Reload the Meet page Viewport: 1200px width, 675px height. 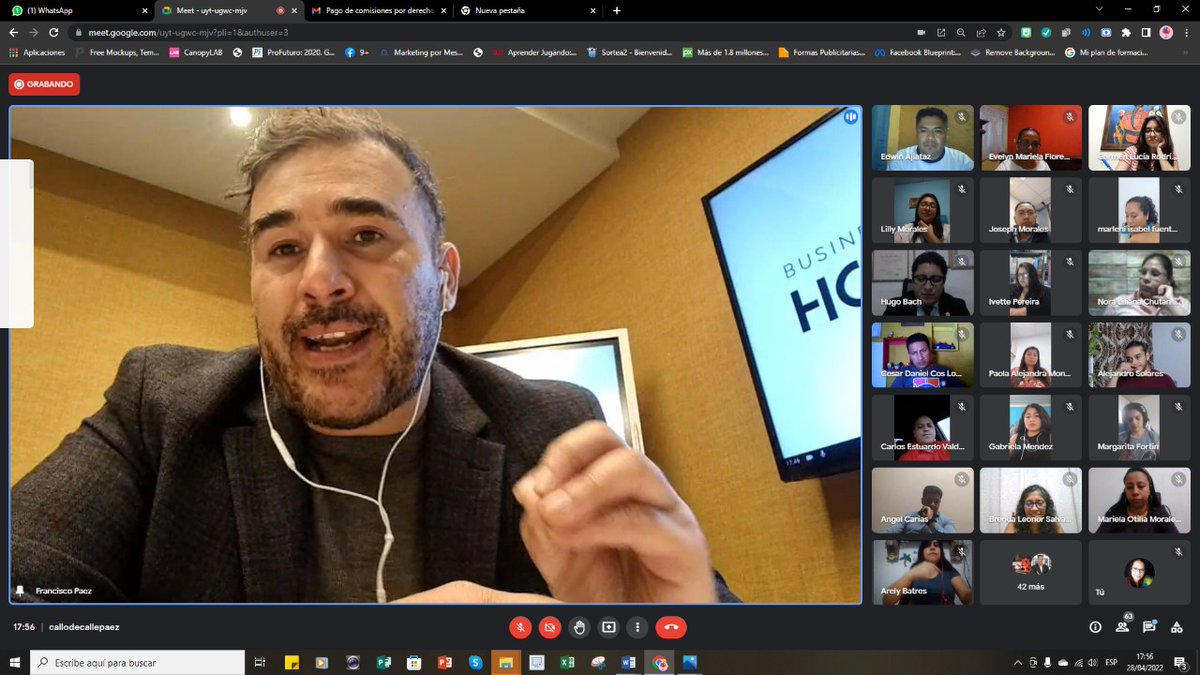click(56, 32)
